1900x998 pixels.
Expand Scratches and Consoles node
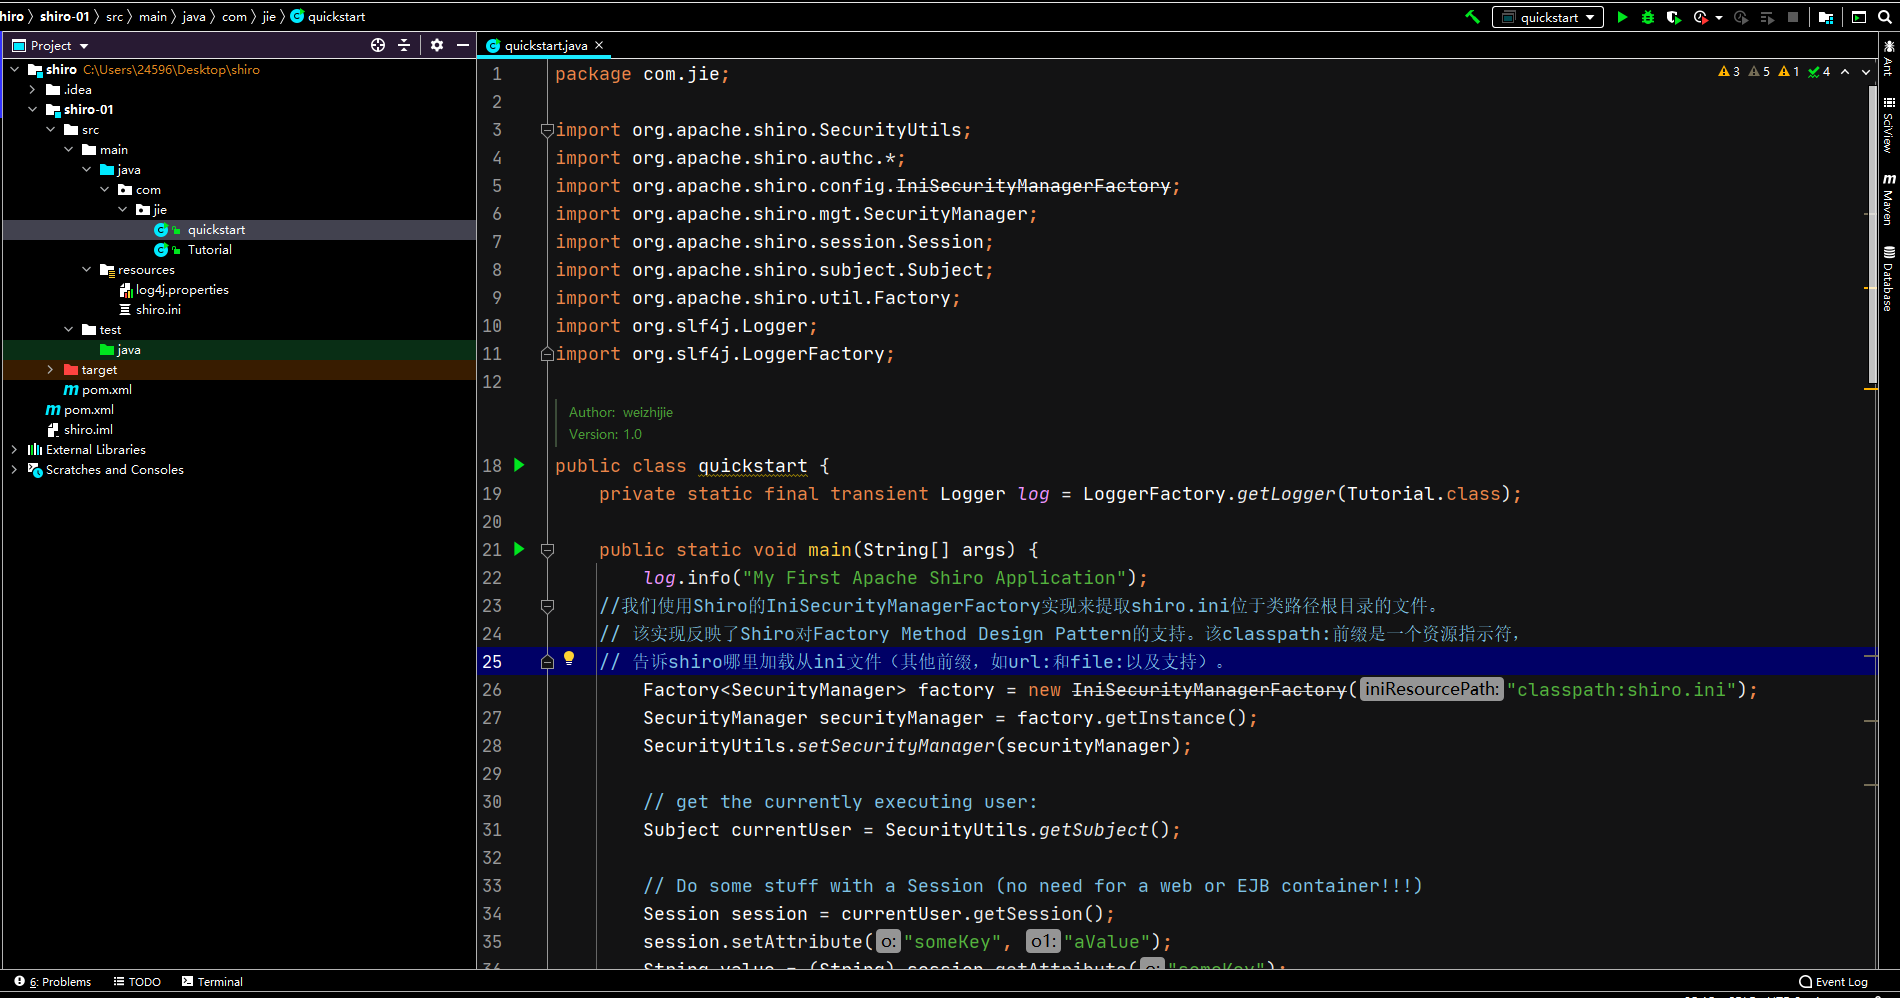pos(15,470)
